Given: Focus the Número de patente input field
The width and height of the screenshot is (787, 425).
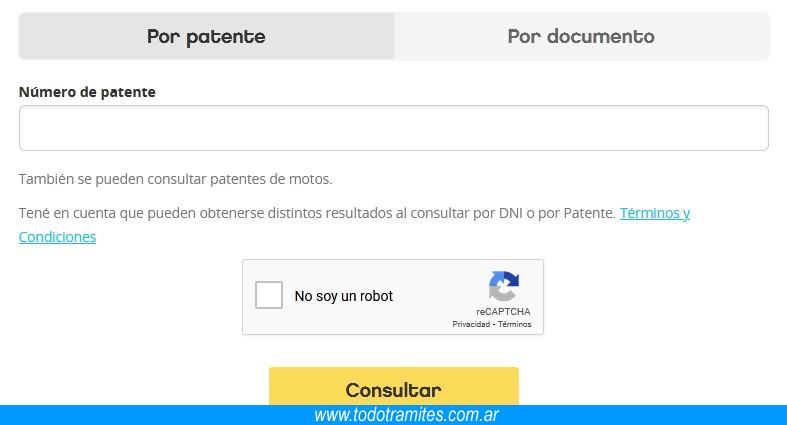Looking at the screenshot, I should pos(393,128).
